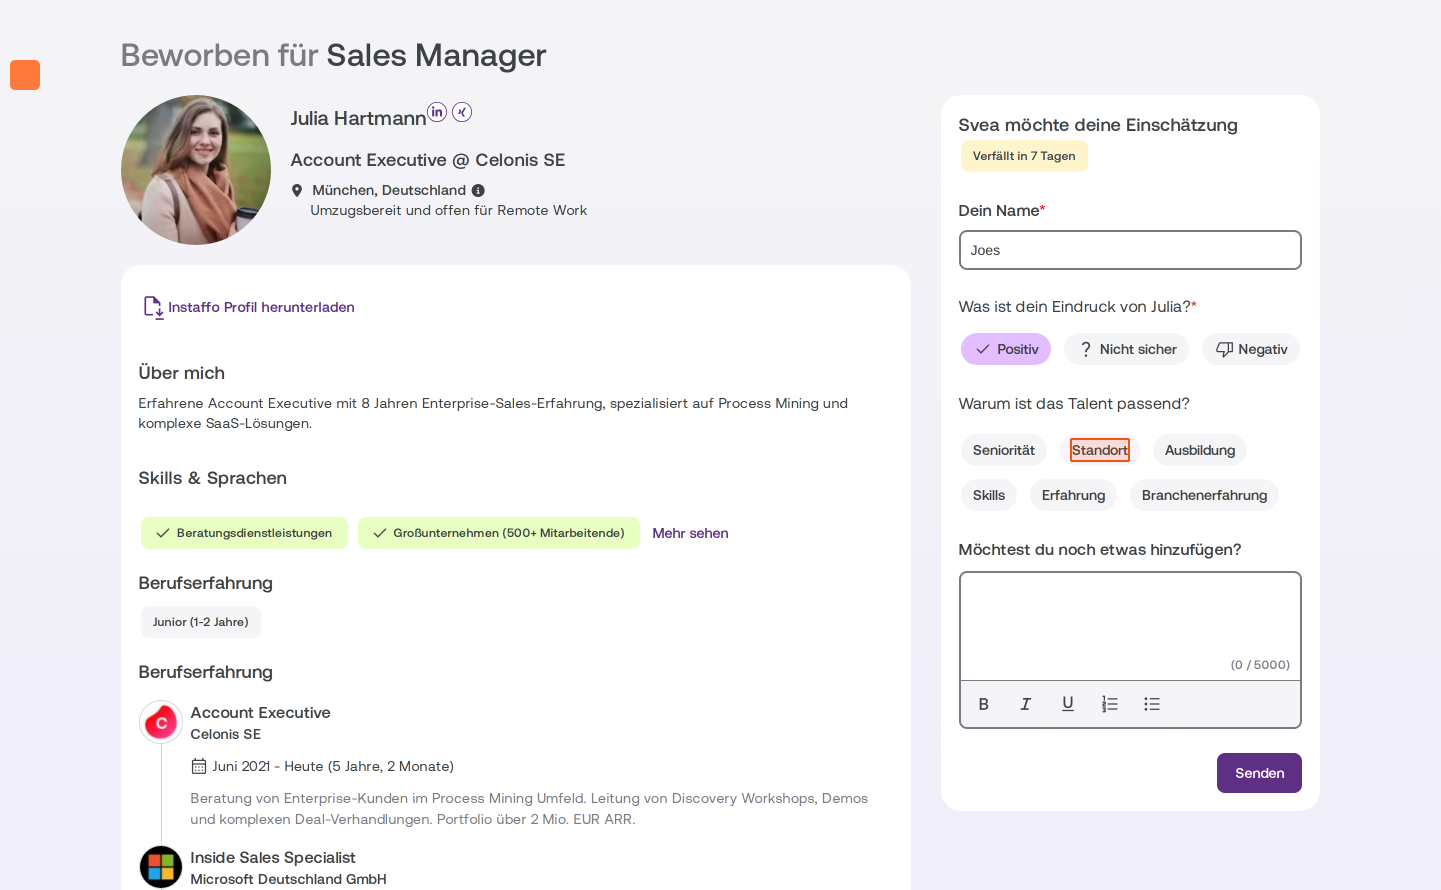Screen dimensions: 1441x890
Task: Open Julia Hartmann's LinkedIn profile icon
Action: (437, 112)
